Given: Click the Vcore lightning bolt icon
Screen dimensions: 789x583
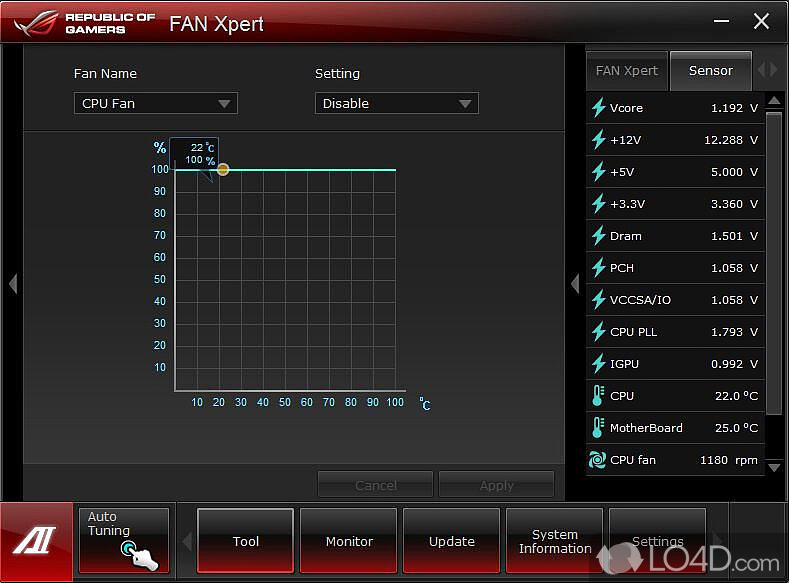Looking at the screenshot, I should [598, 108].
